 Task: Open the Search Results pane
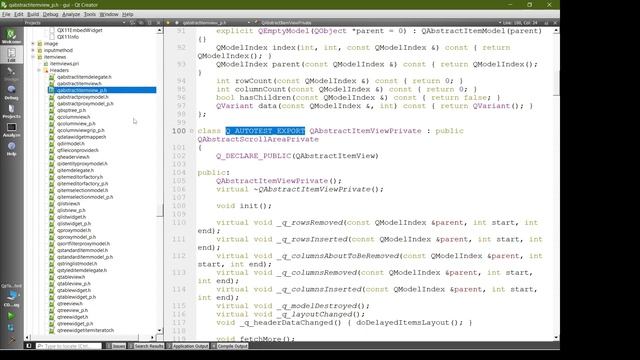coord(146,346)
